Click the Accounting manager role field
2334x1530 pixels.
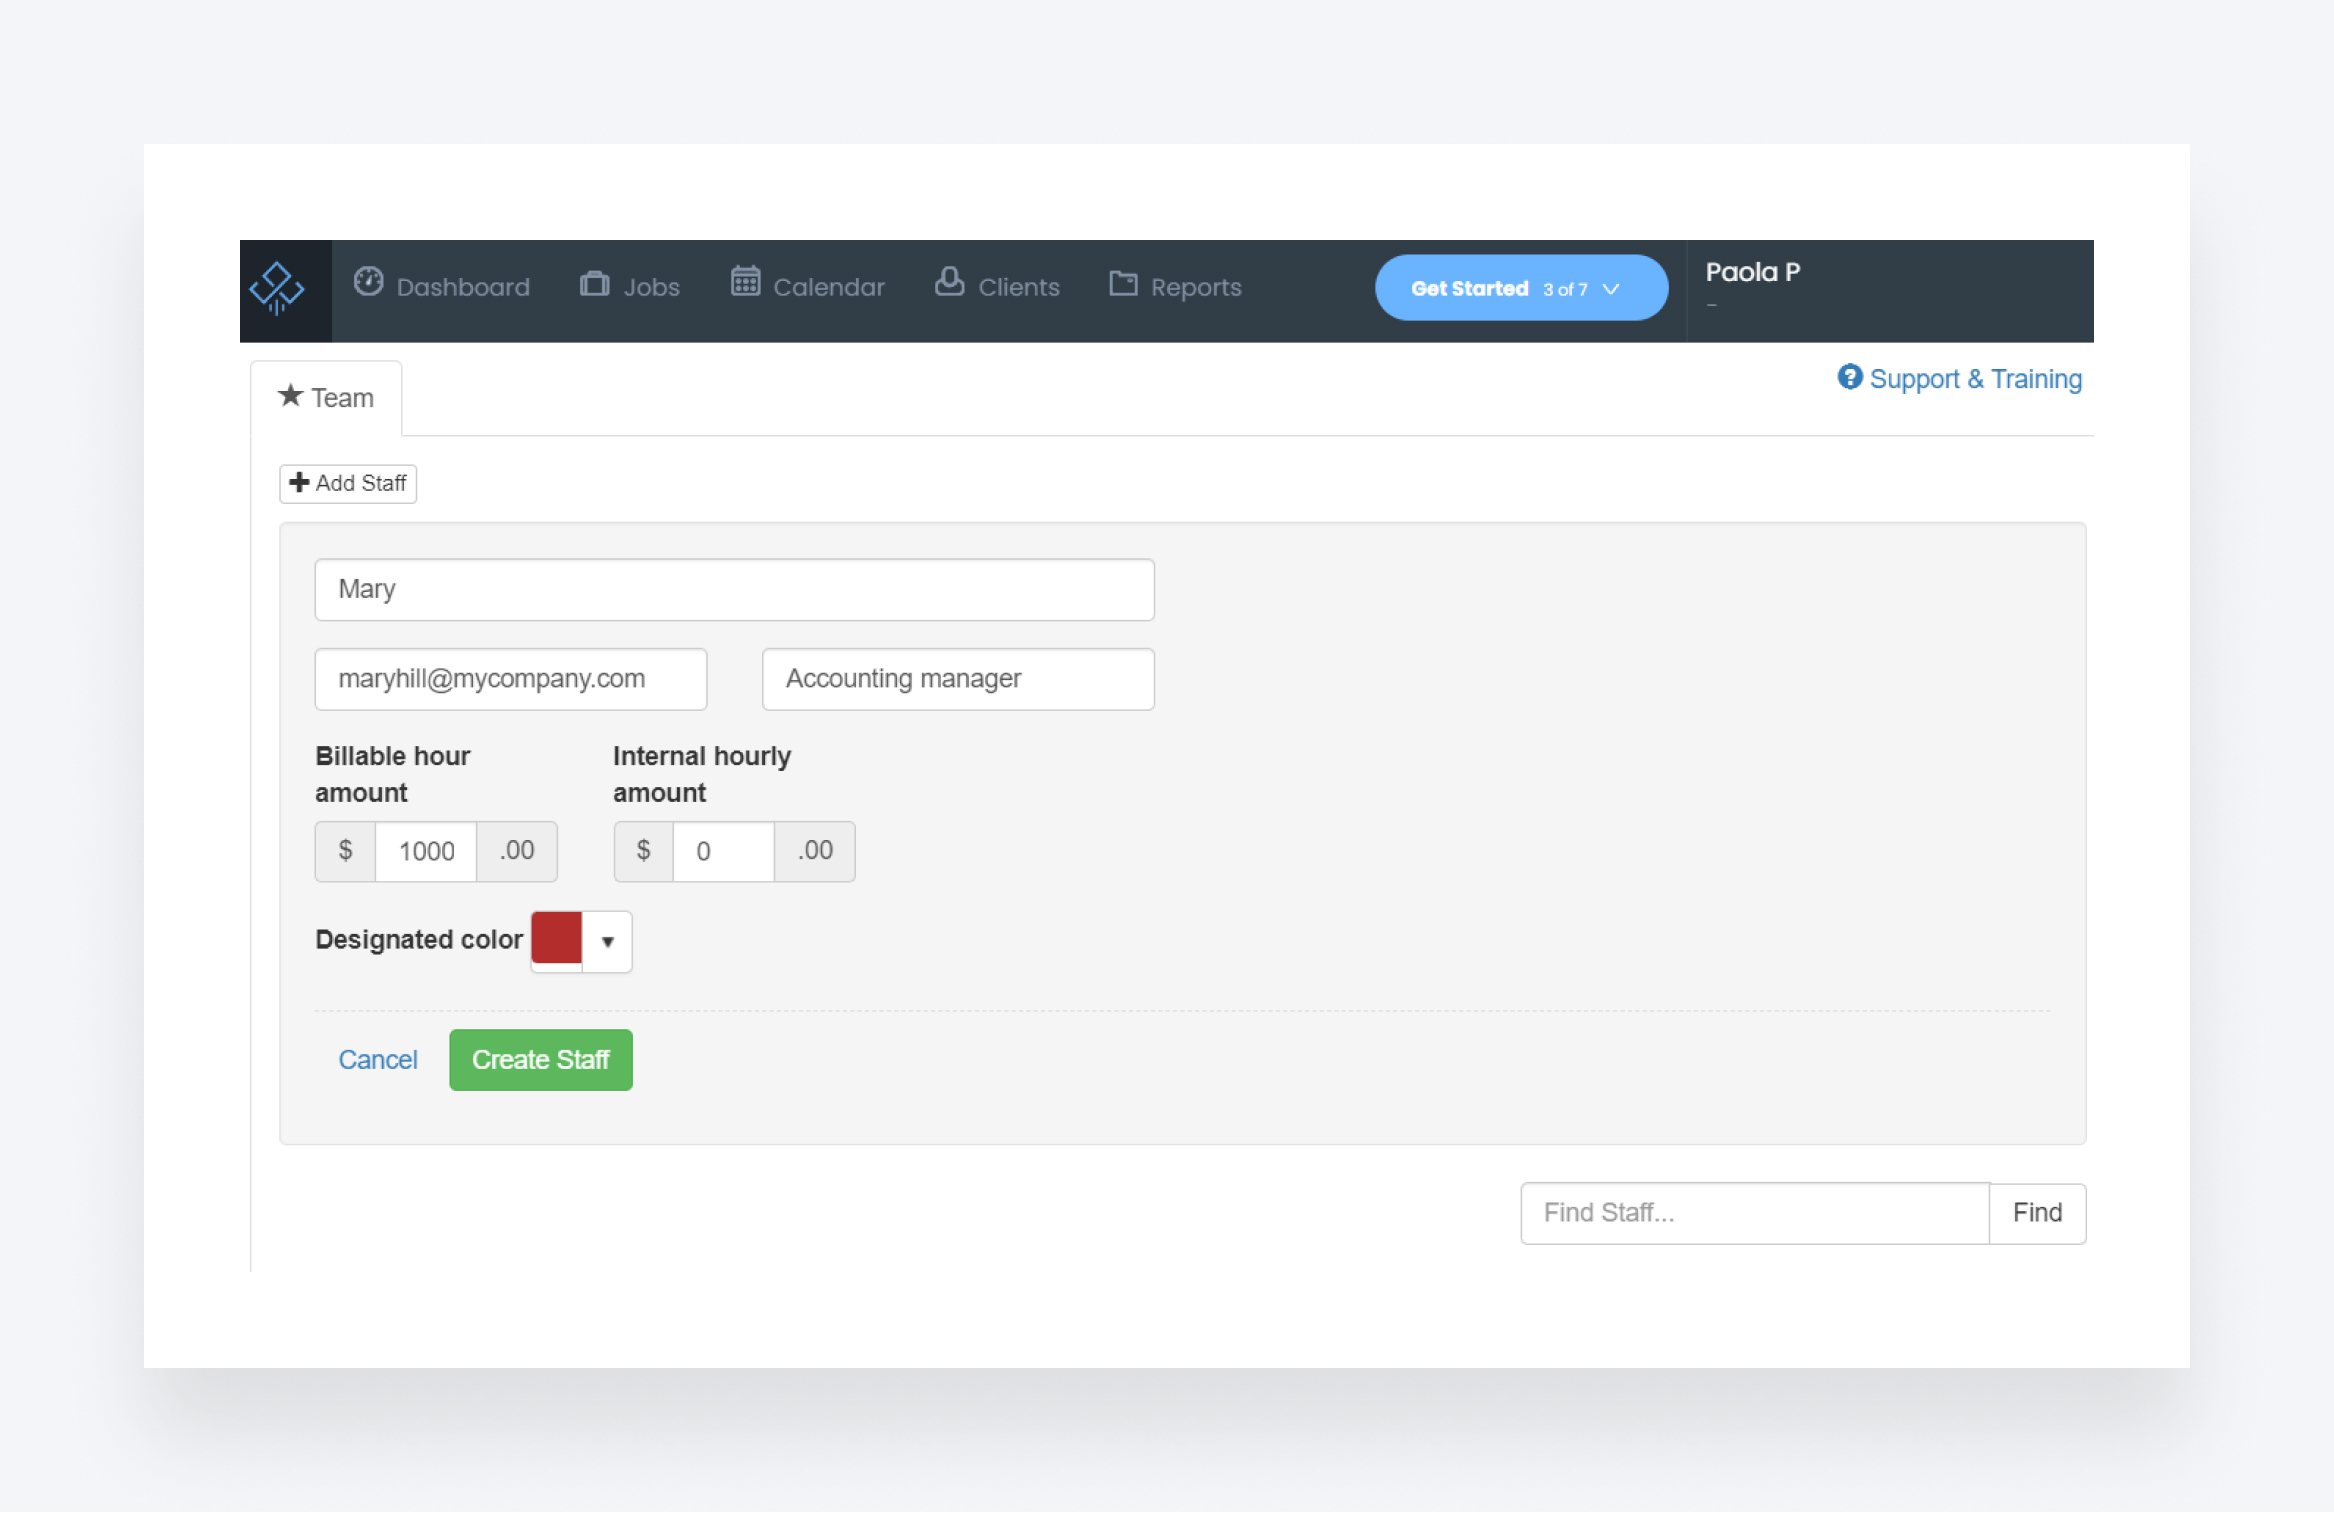(x=956, y=679)
